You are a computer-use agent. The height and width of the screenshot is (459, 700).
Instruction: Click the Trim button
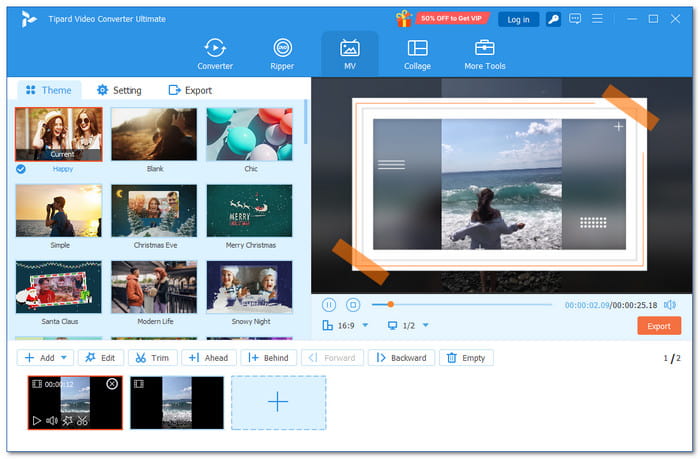coord(153,358)
